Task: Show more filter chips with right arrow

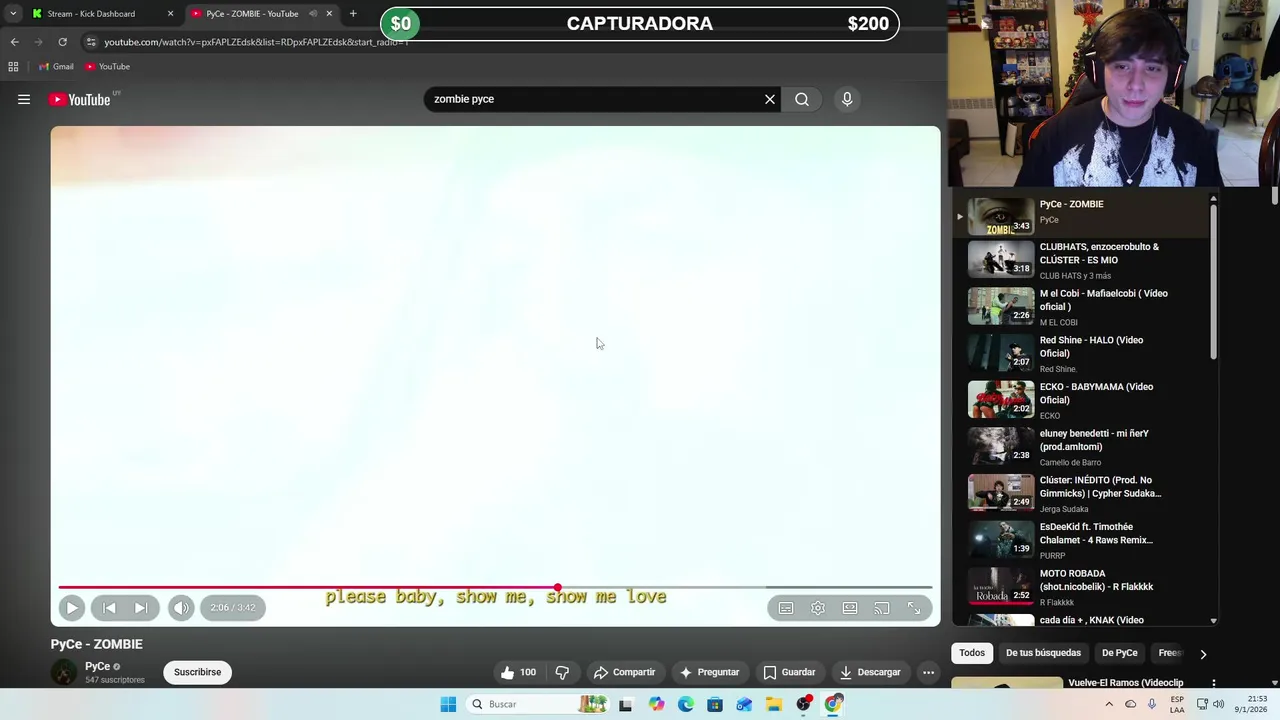Action: click(1203, 654)
